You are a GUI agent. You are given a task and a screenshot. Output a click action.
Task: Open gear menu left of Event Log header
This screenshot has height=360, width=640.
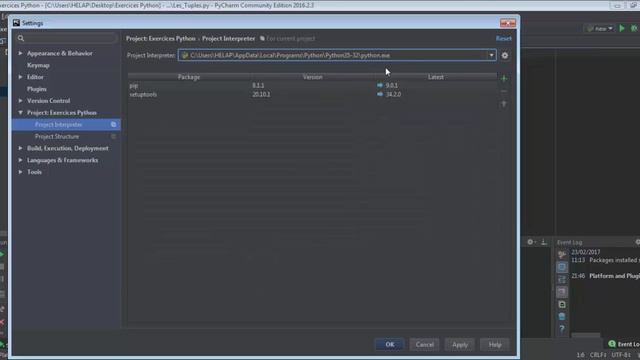click(x=530, y=242)
